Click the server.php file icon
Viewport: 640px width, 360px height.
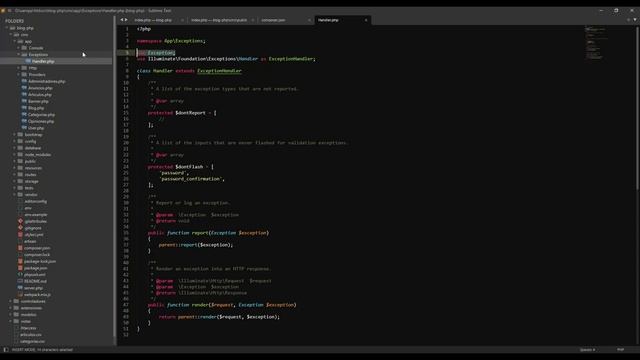click(20, 288)
